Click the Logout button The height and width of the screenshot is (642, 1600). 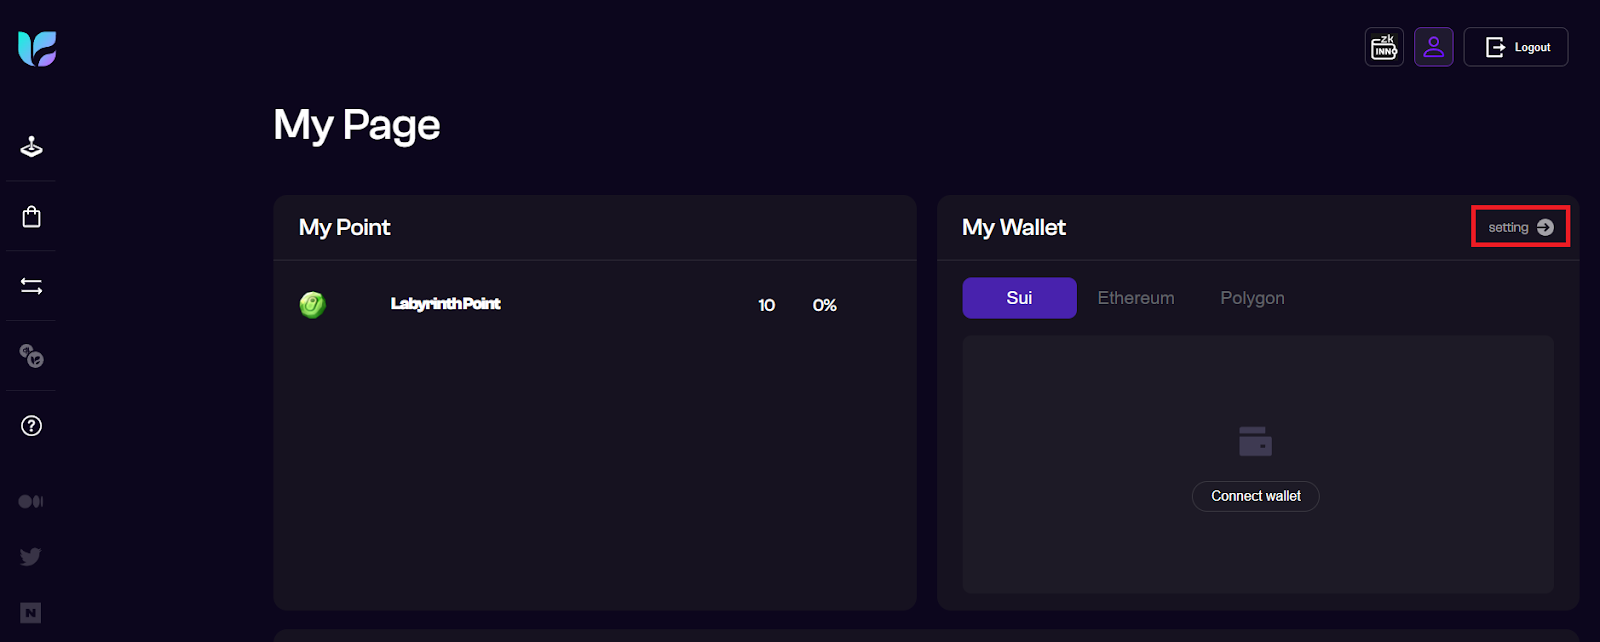coord(1516,47)
